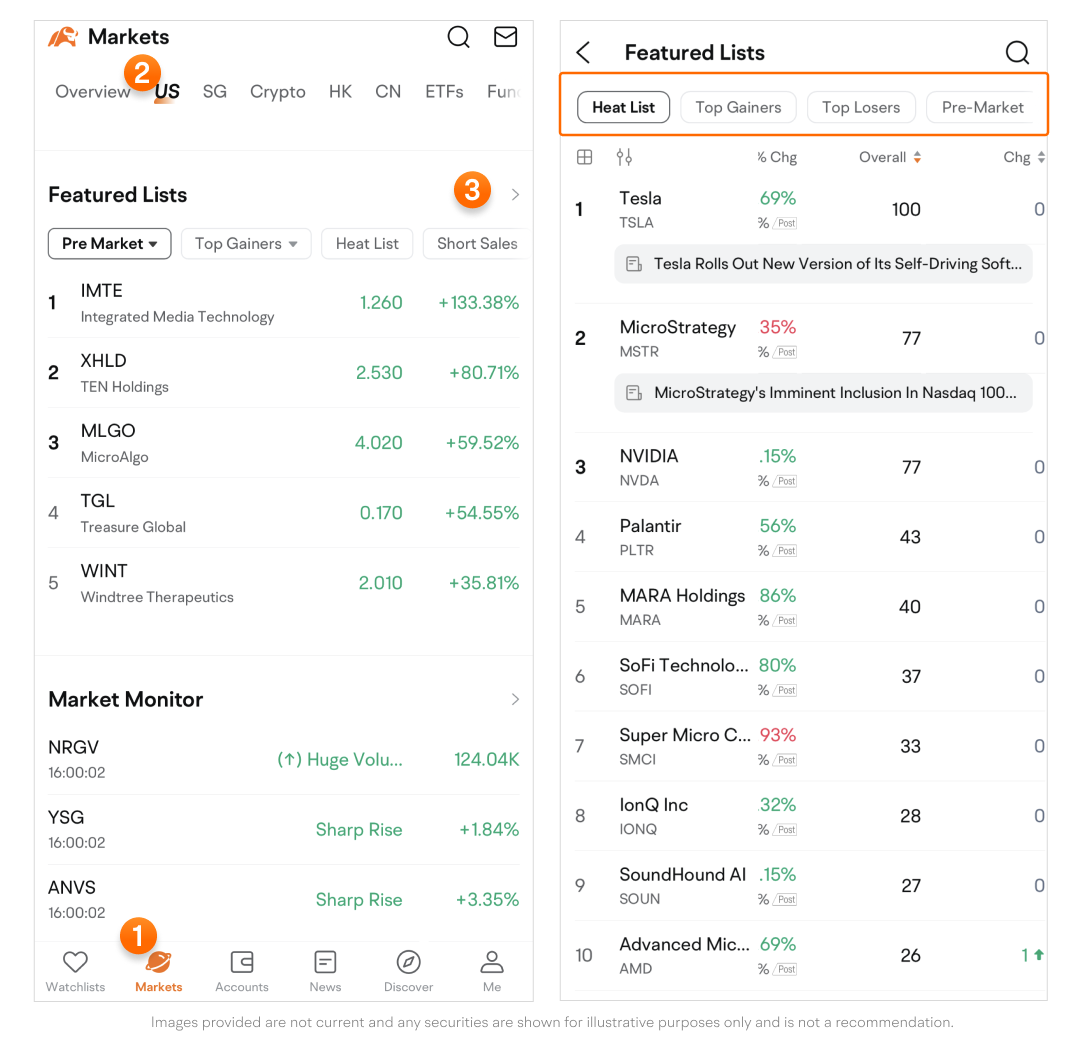
Task: Sort list by Chg column
Action: [1023, 157]
